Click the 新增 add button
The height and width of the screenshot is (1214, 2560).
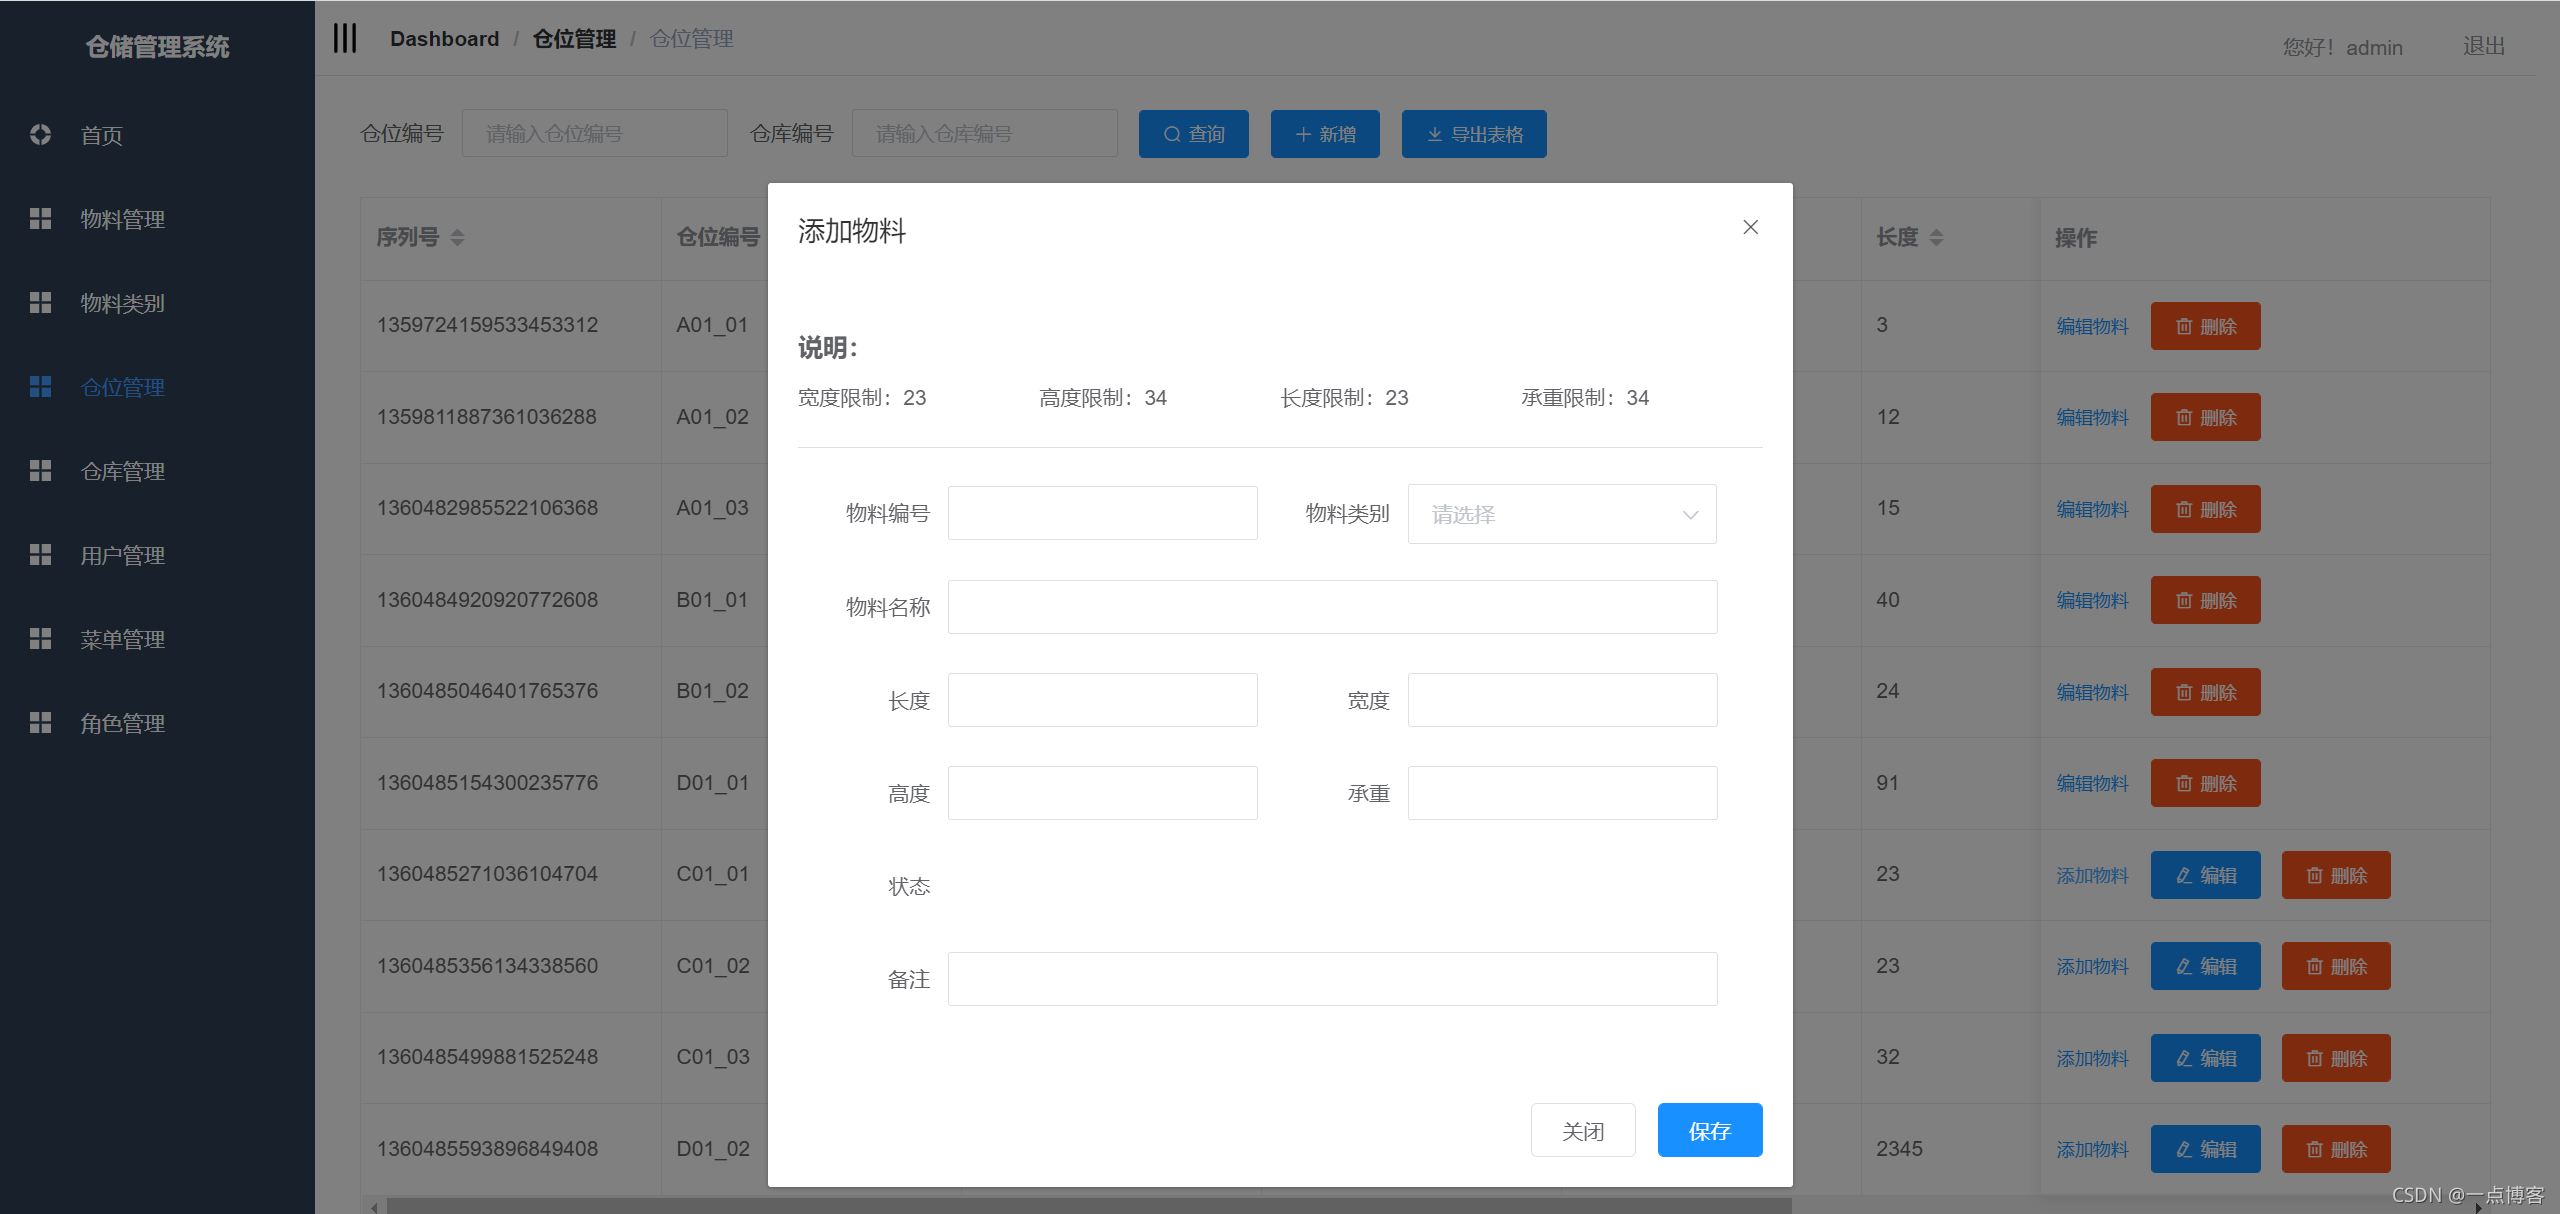[x=1325, y=134]
